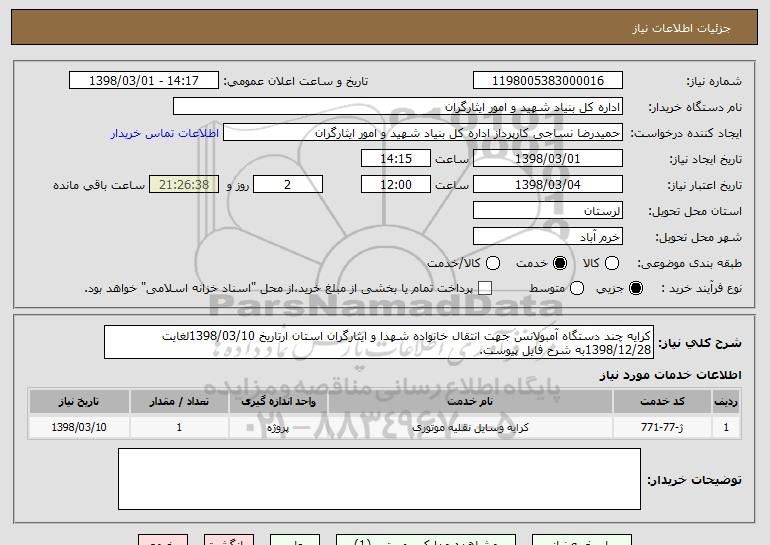Click the واحد اندازه گیری column header
Viewport: 770px width, 545px height.
pyautogui.click(x=278, y=402)
